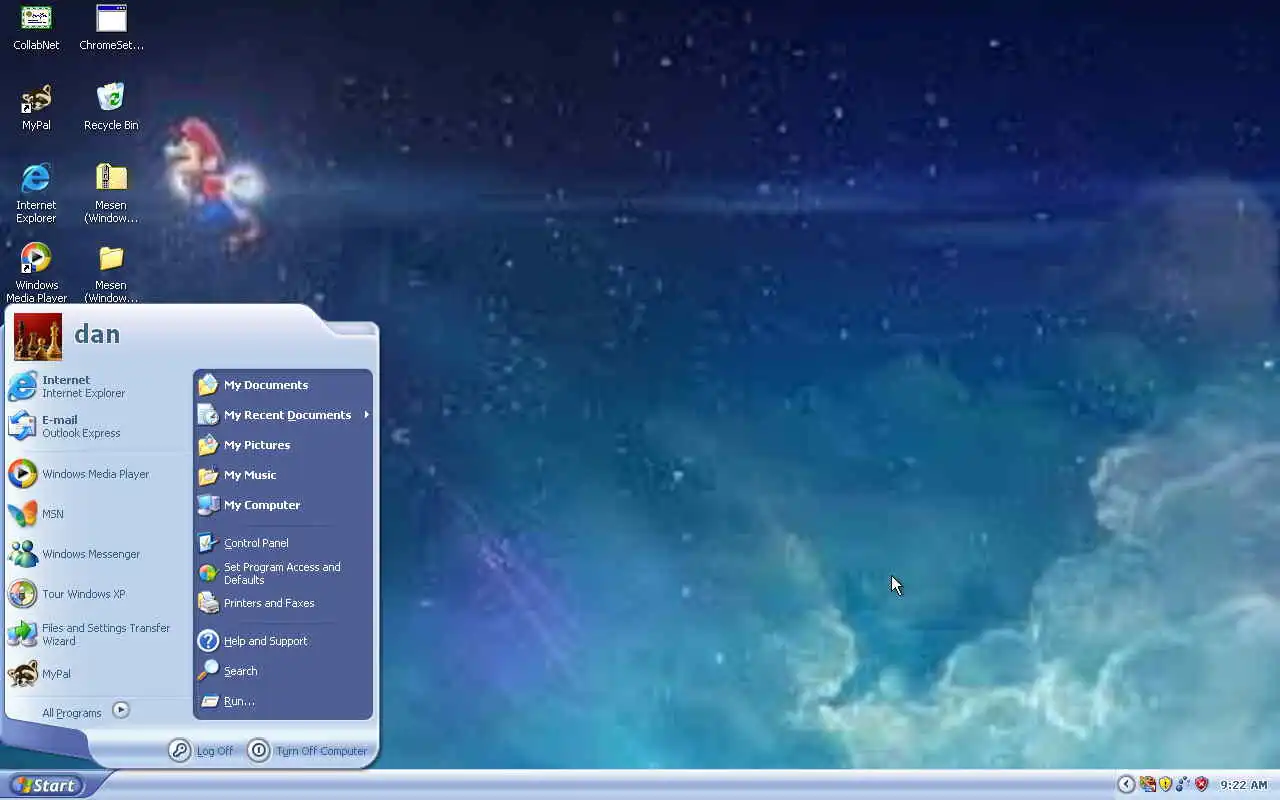Viewport: 1280px width, 800px height.
Task: Click the user name "dan" header
Action: point(97,334)
